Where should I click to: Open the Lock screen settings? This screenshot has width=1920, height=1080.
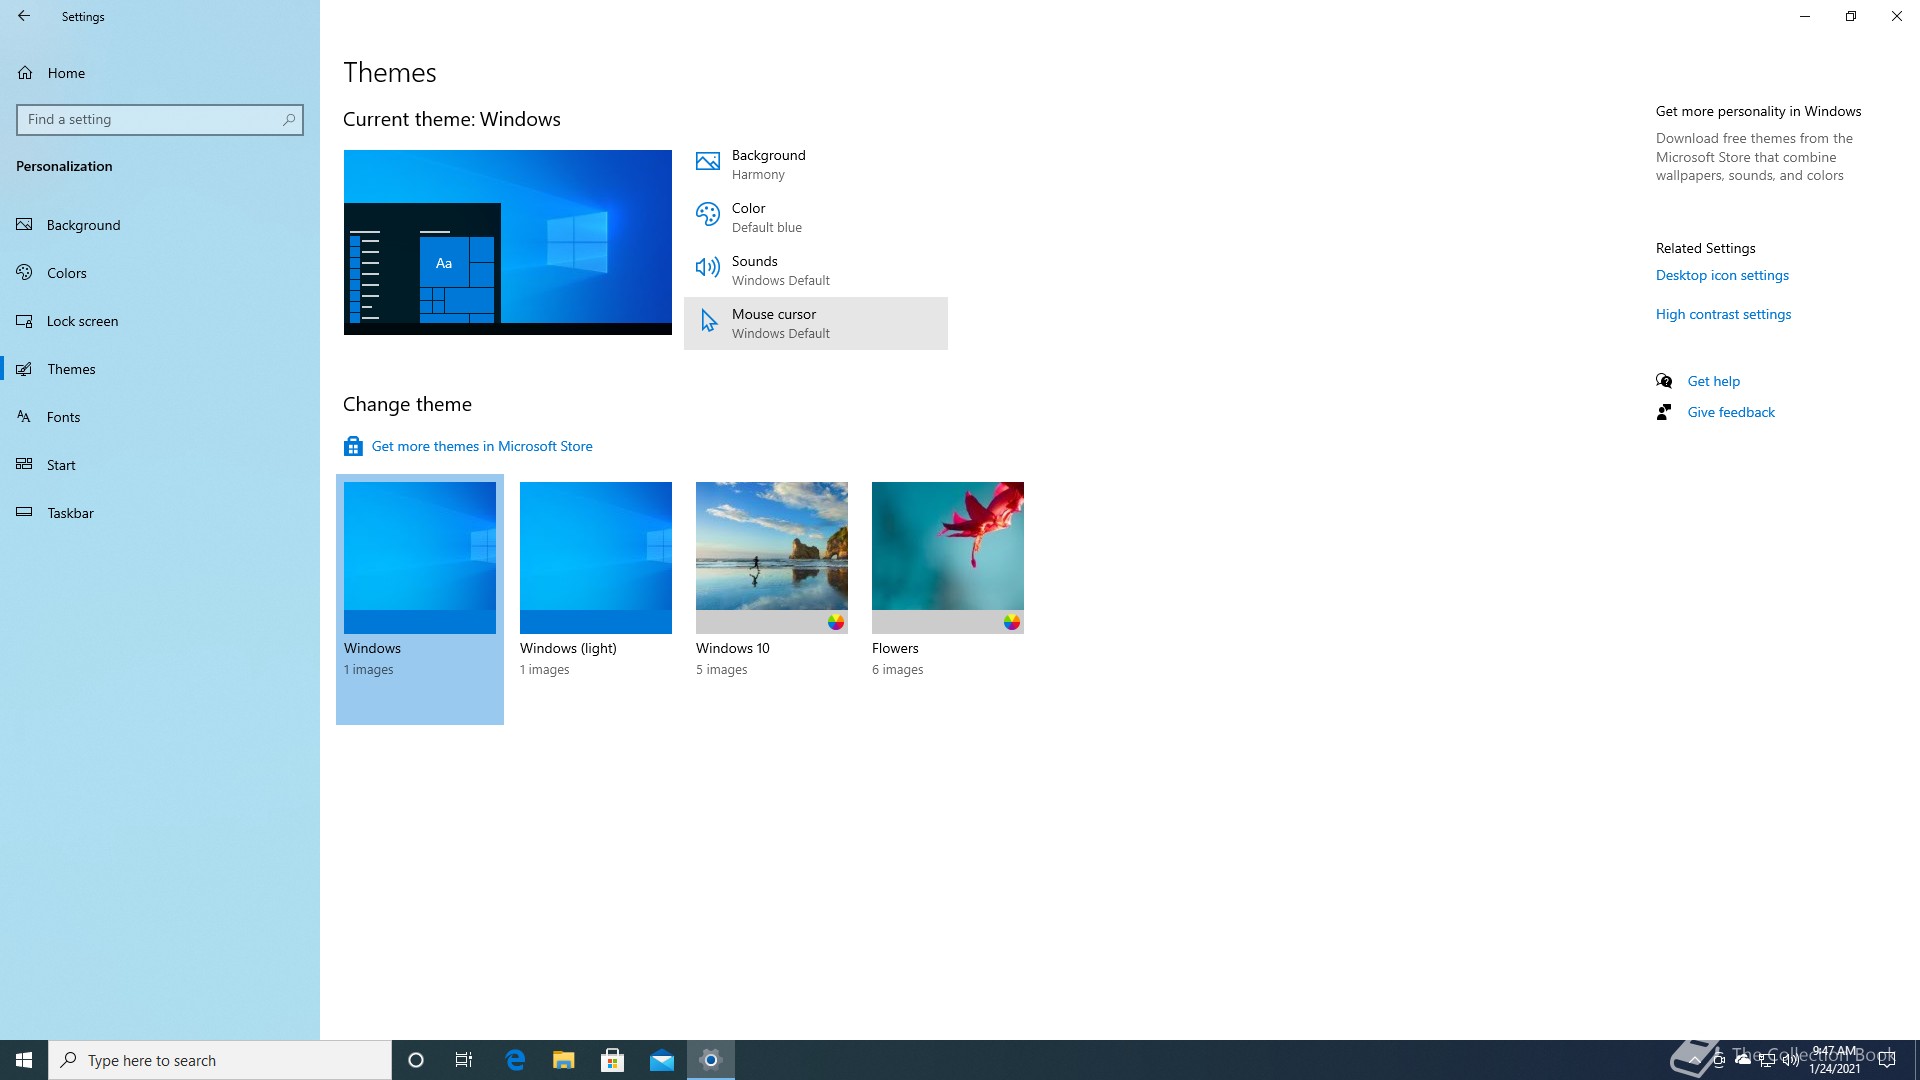pos(82,321)
